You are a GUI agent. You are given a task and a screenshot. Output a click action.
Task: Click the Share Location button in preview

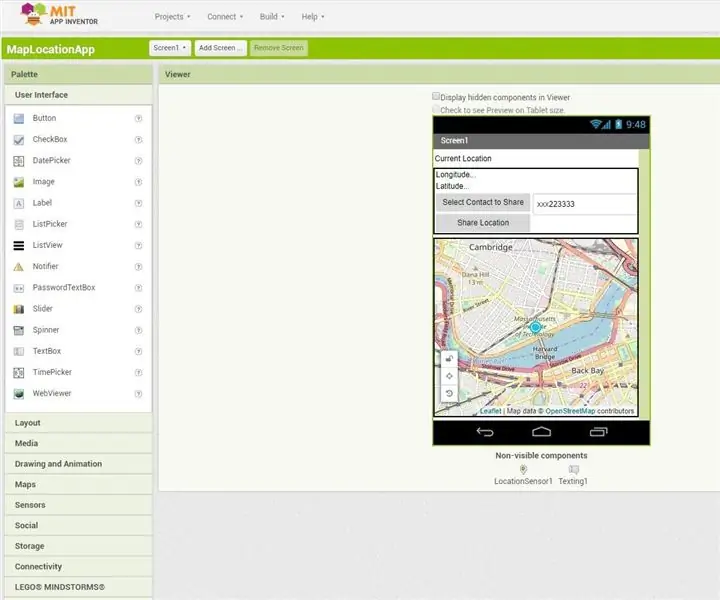[483, 223]
